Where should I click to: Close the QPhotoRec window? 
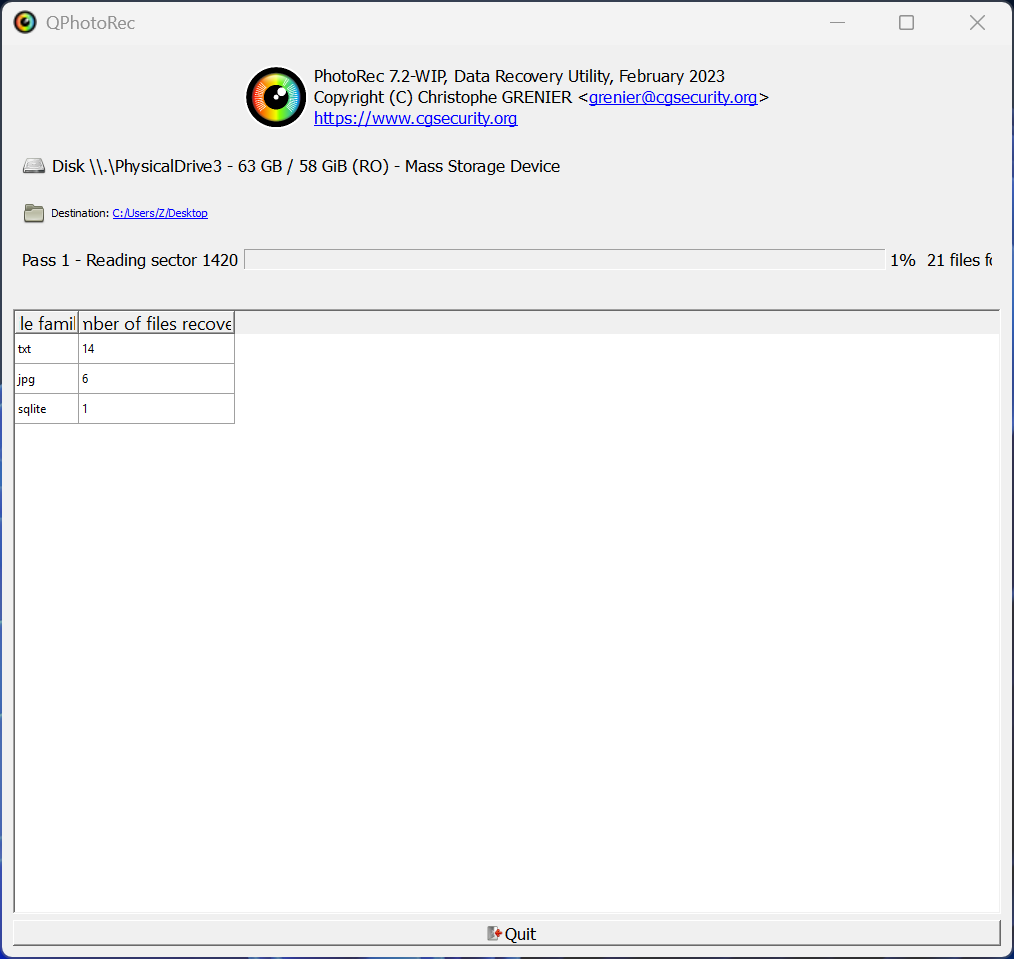pos(977,23)
